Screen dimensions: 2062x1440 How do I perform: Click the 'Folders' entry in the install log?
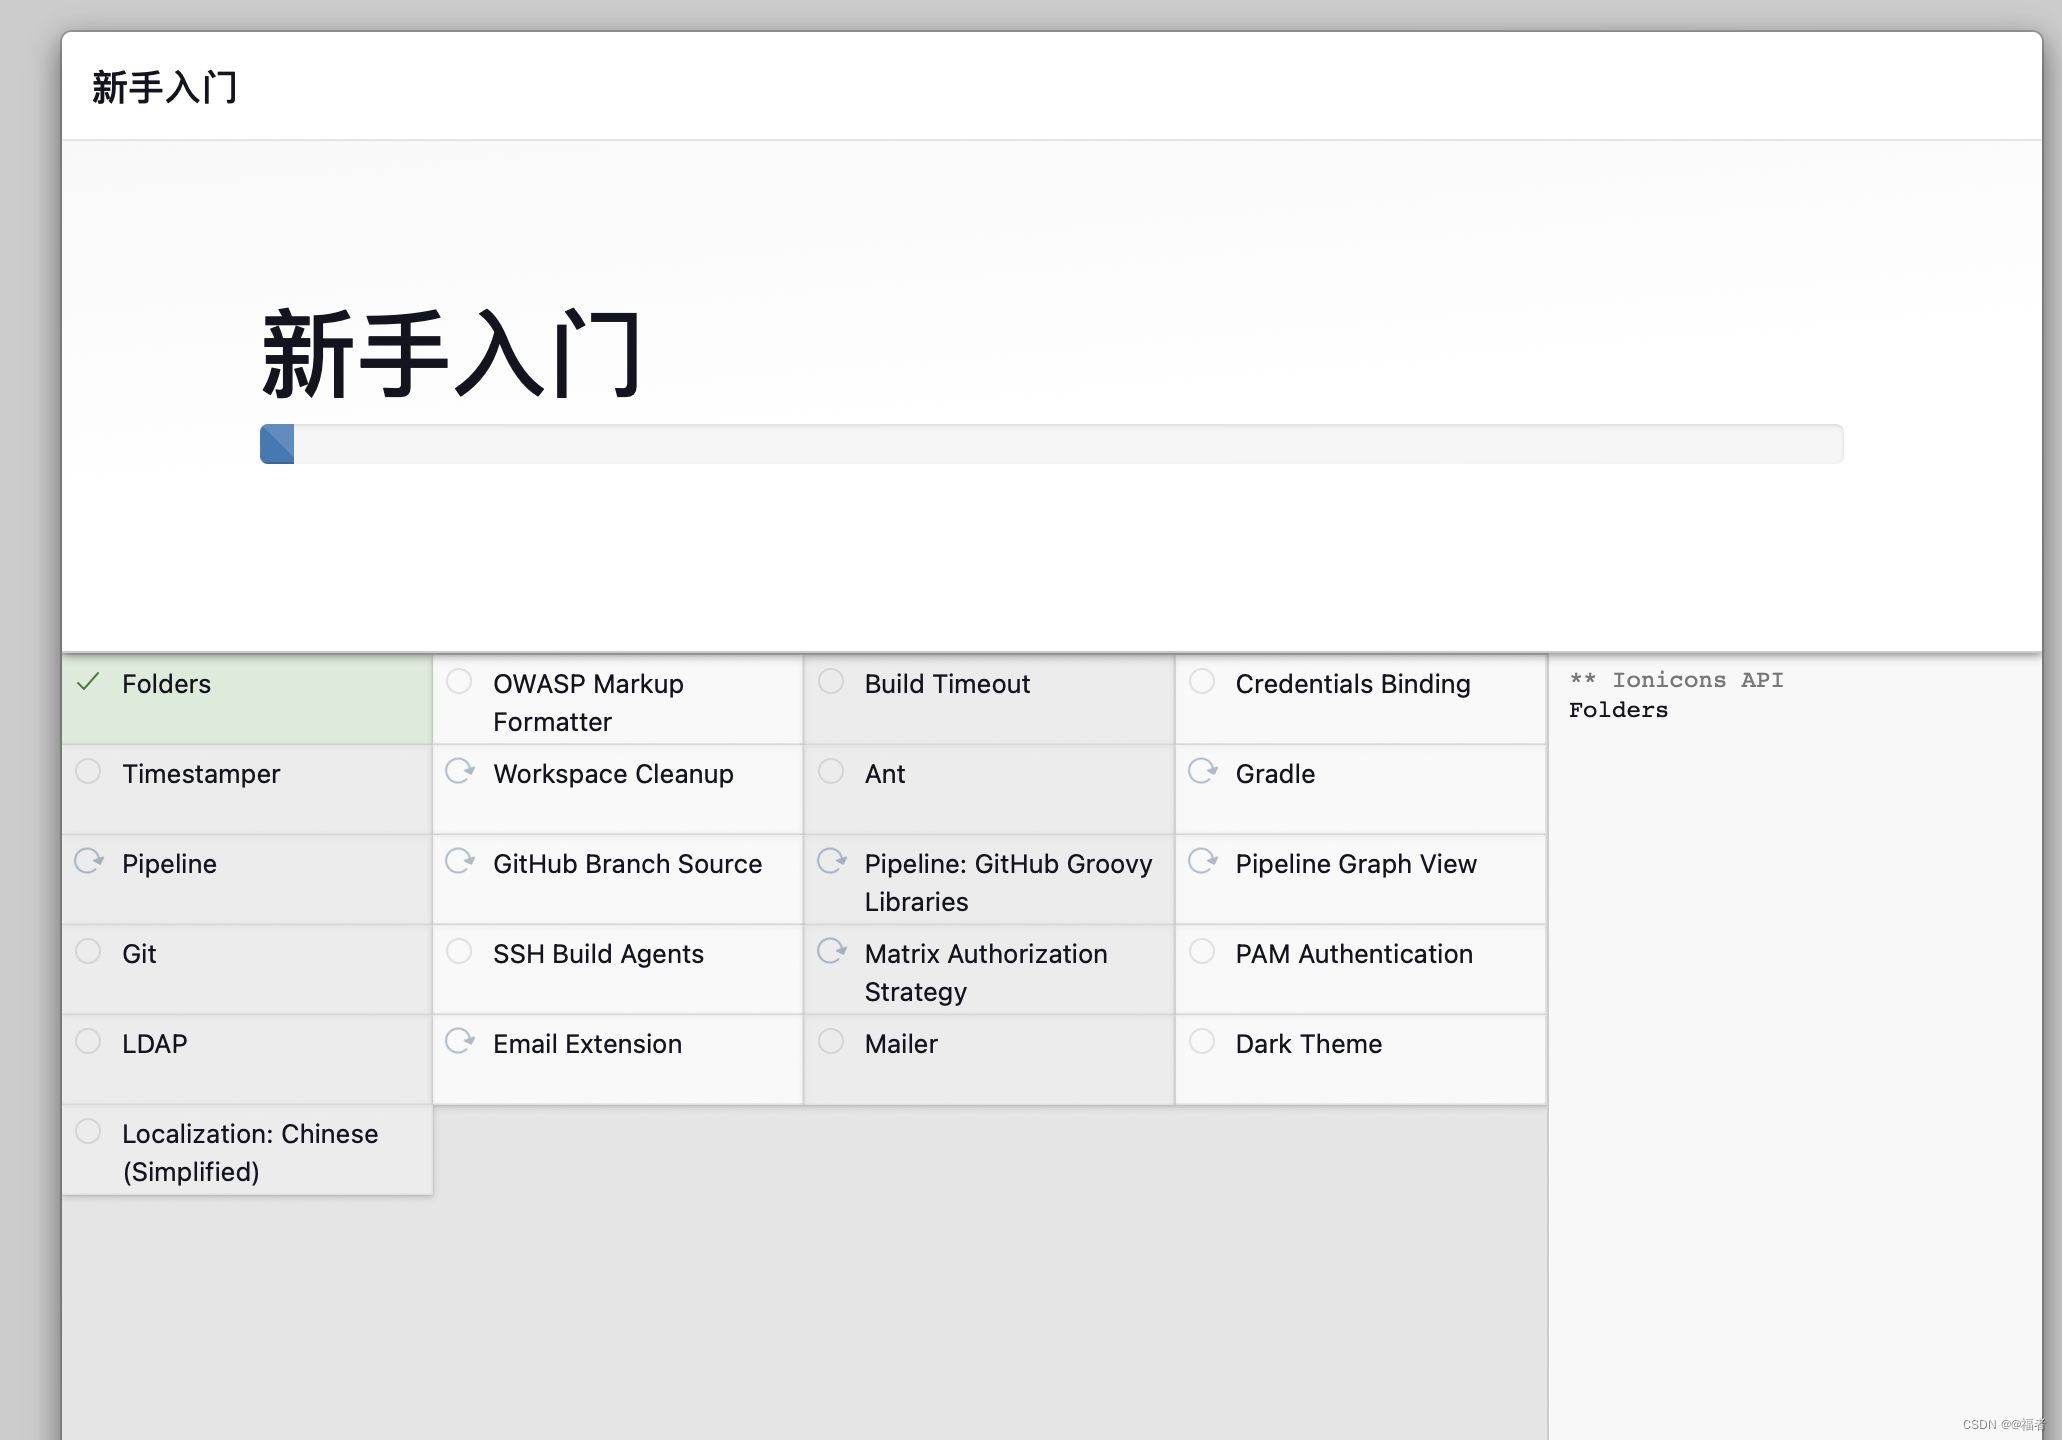coord(1618,710)
